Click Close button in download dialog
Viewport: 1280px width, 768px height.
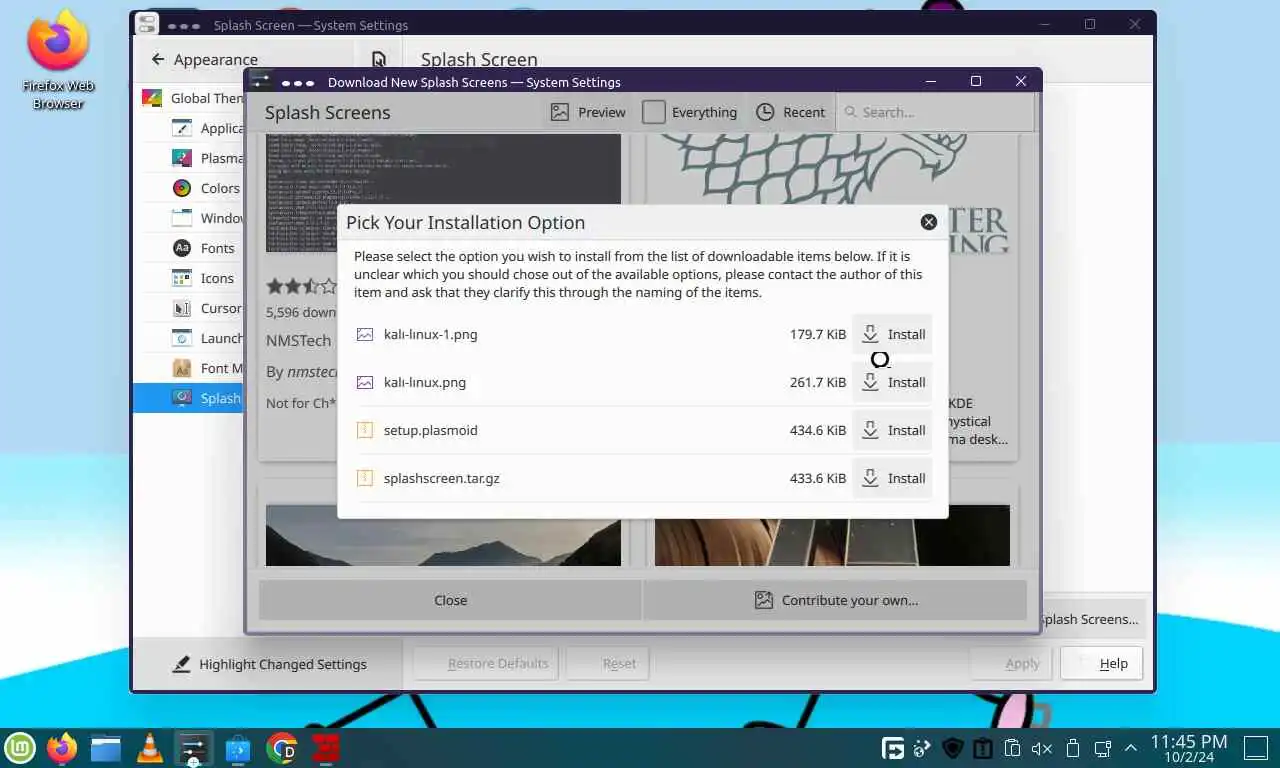tap(450, 600)
